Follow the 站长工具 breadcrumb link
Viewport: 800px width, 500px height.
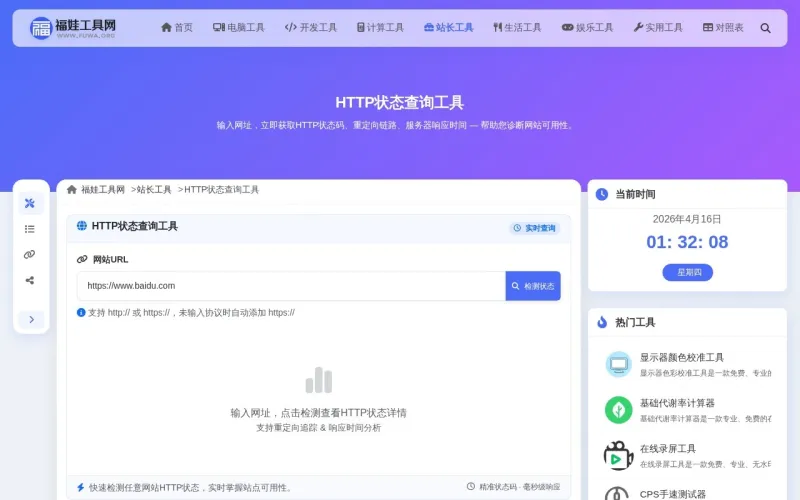(154, 190)
